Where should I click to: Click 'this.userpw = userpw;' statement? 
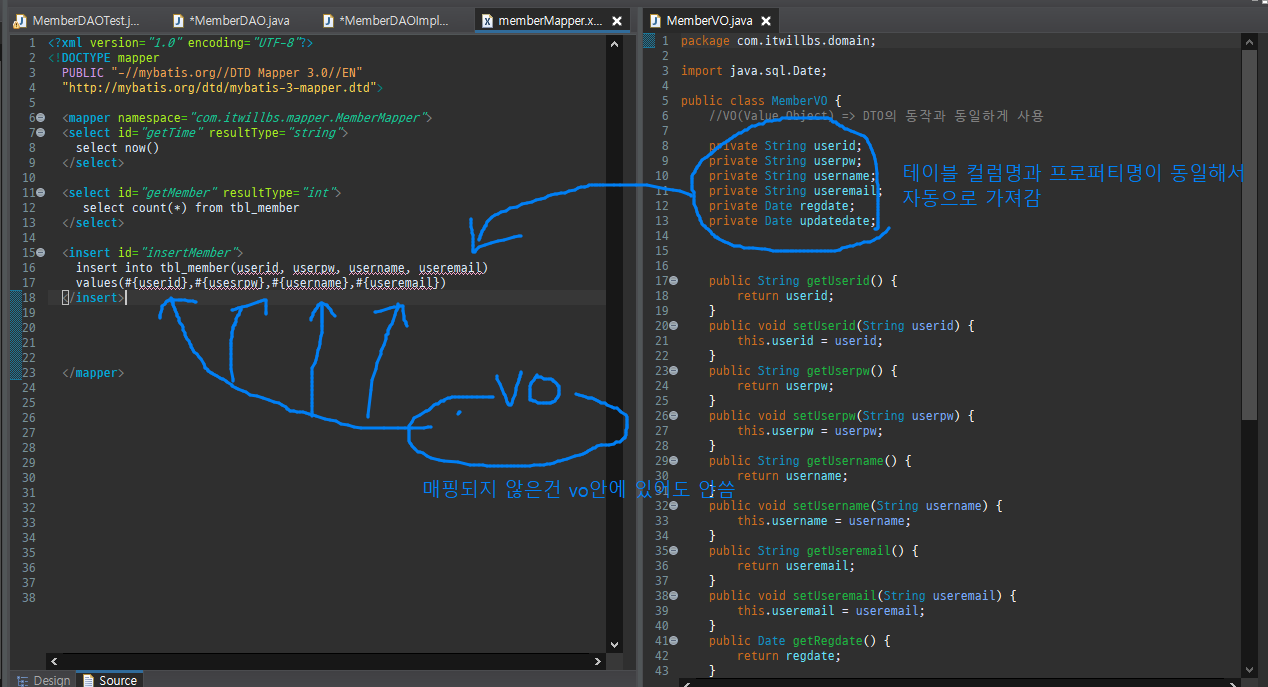coord(810,431)
